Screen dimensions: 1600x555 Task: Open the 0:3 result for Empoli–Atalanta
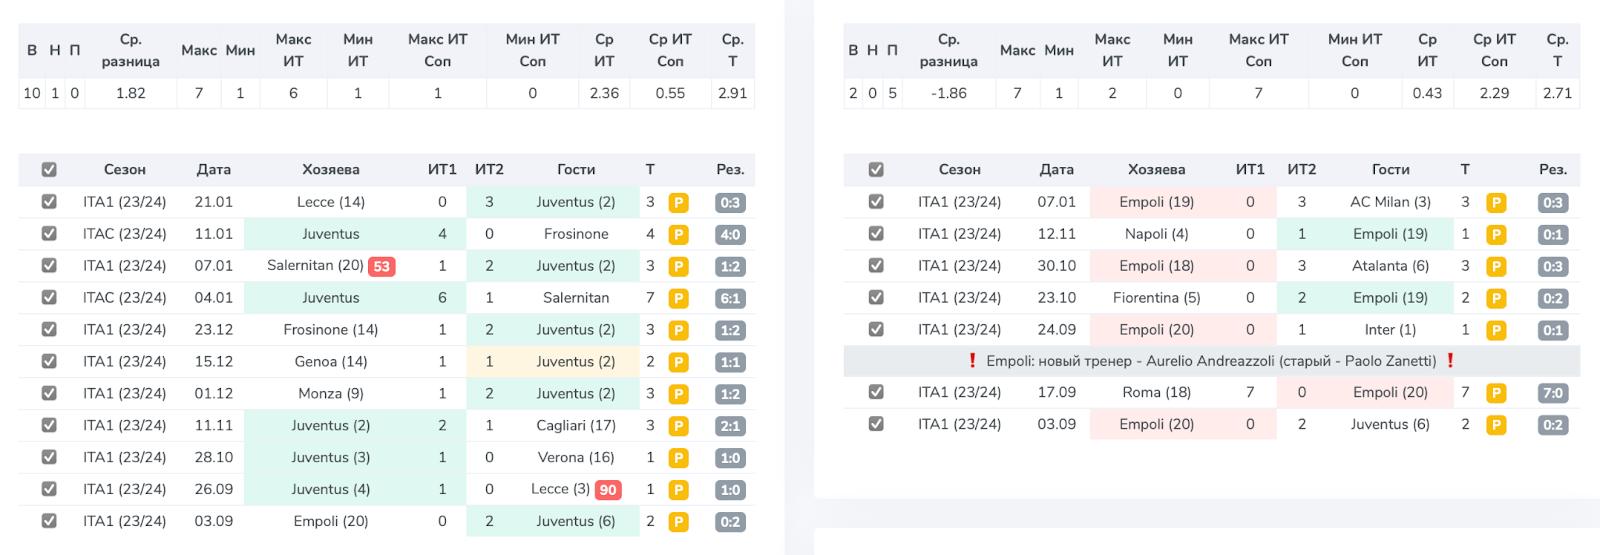click(x=1553, y=267)
